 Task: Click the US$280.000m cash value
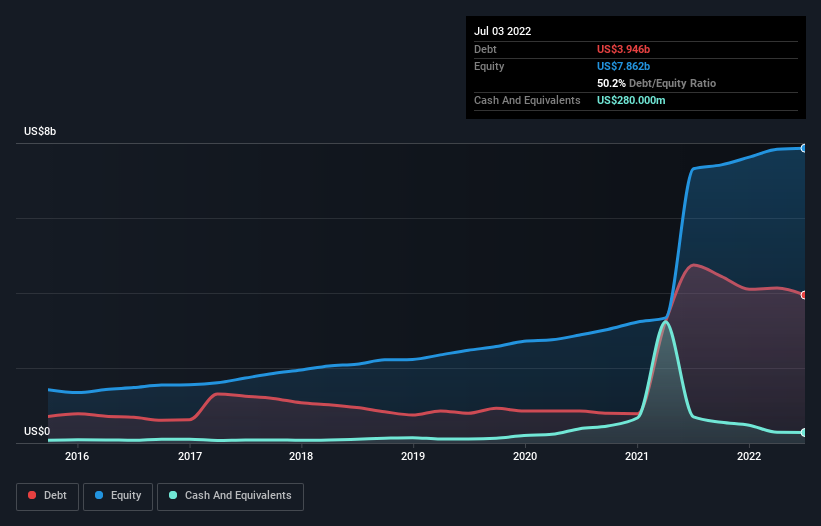click(631, 100)
